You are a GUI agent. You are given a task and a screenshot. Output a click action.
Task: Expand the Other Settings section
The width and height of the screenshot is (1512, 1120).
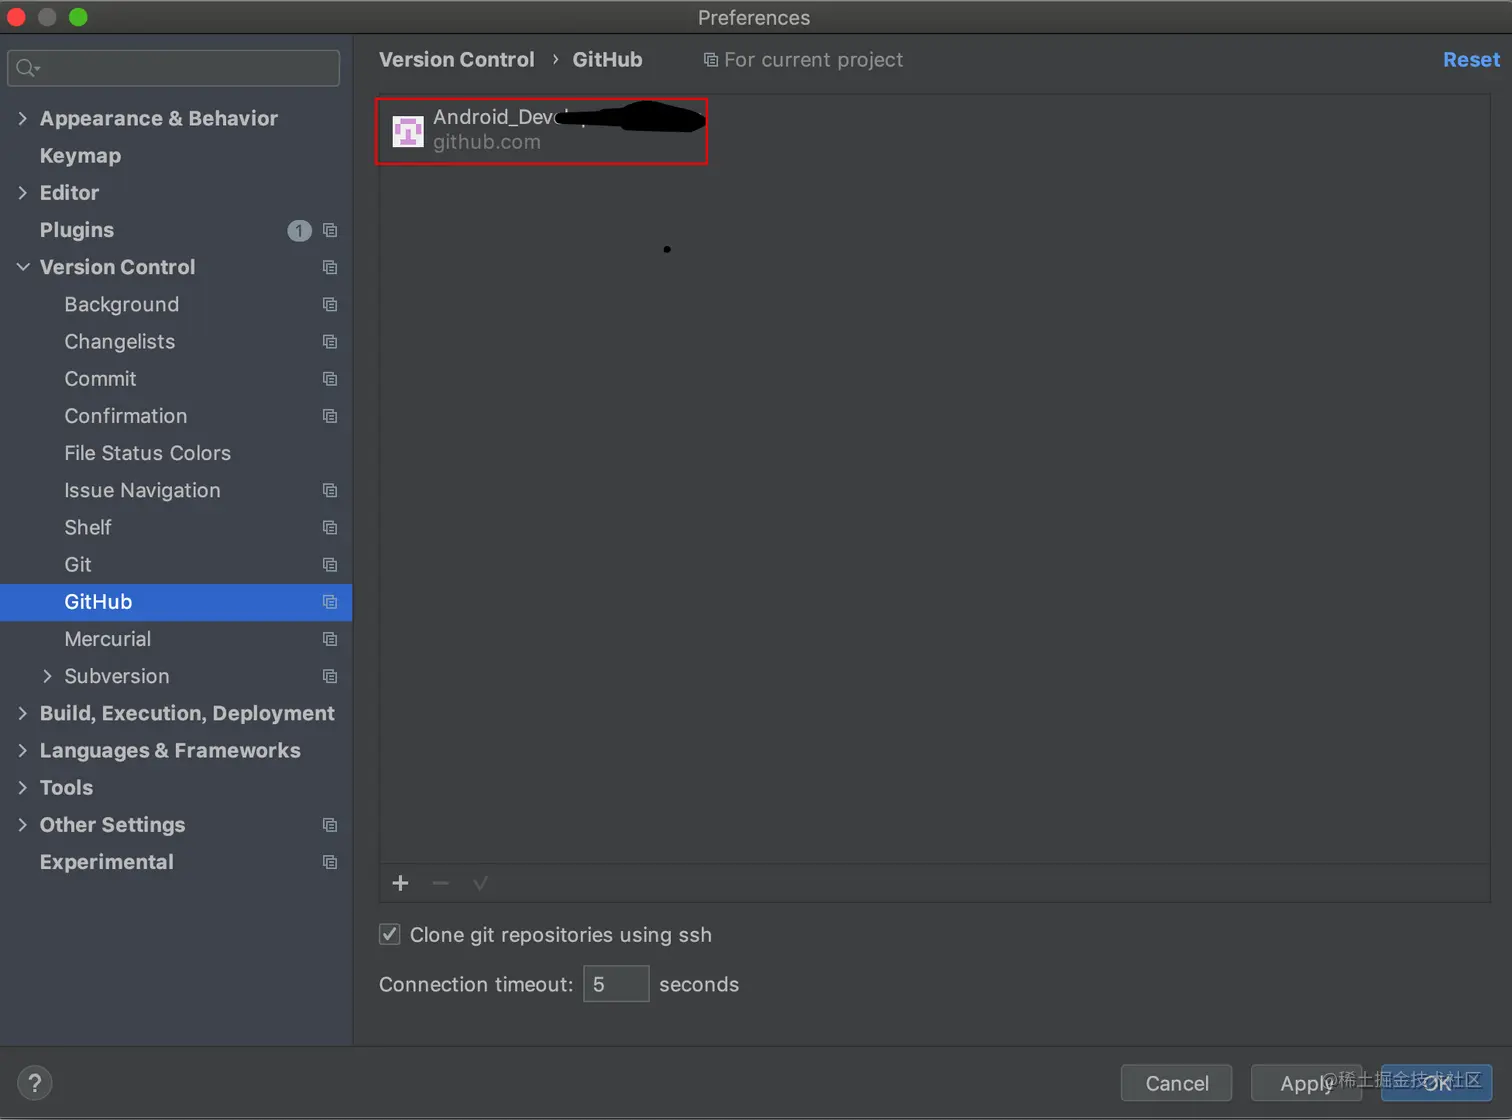pos(22,825)
